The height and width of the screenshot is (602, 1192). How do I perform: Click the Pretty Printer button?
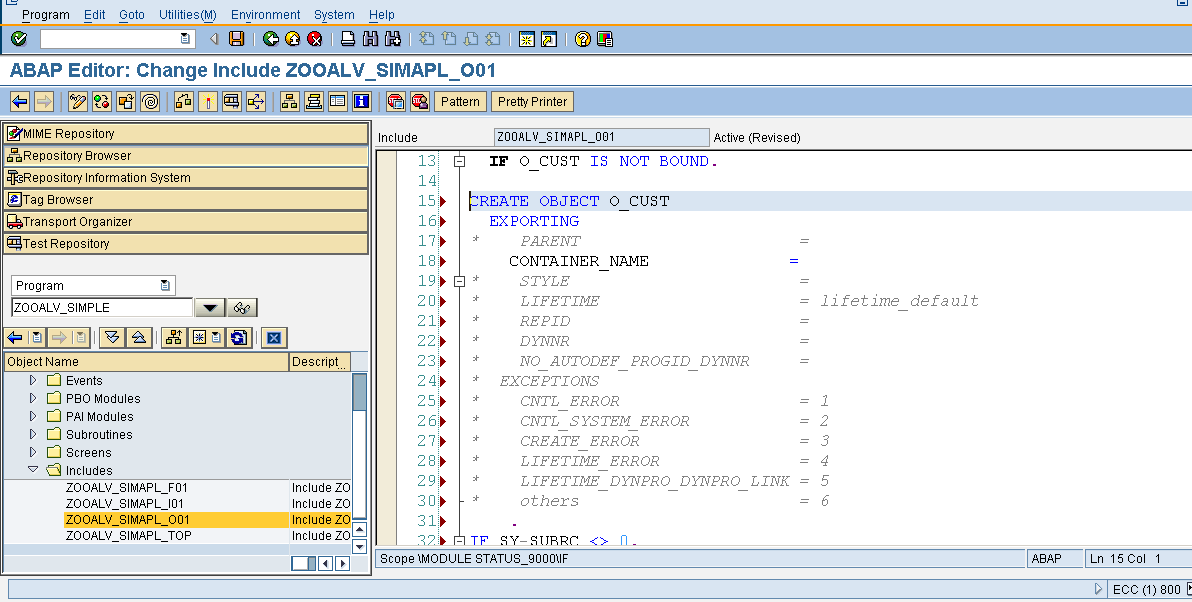point(532,101)
